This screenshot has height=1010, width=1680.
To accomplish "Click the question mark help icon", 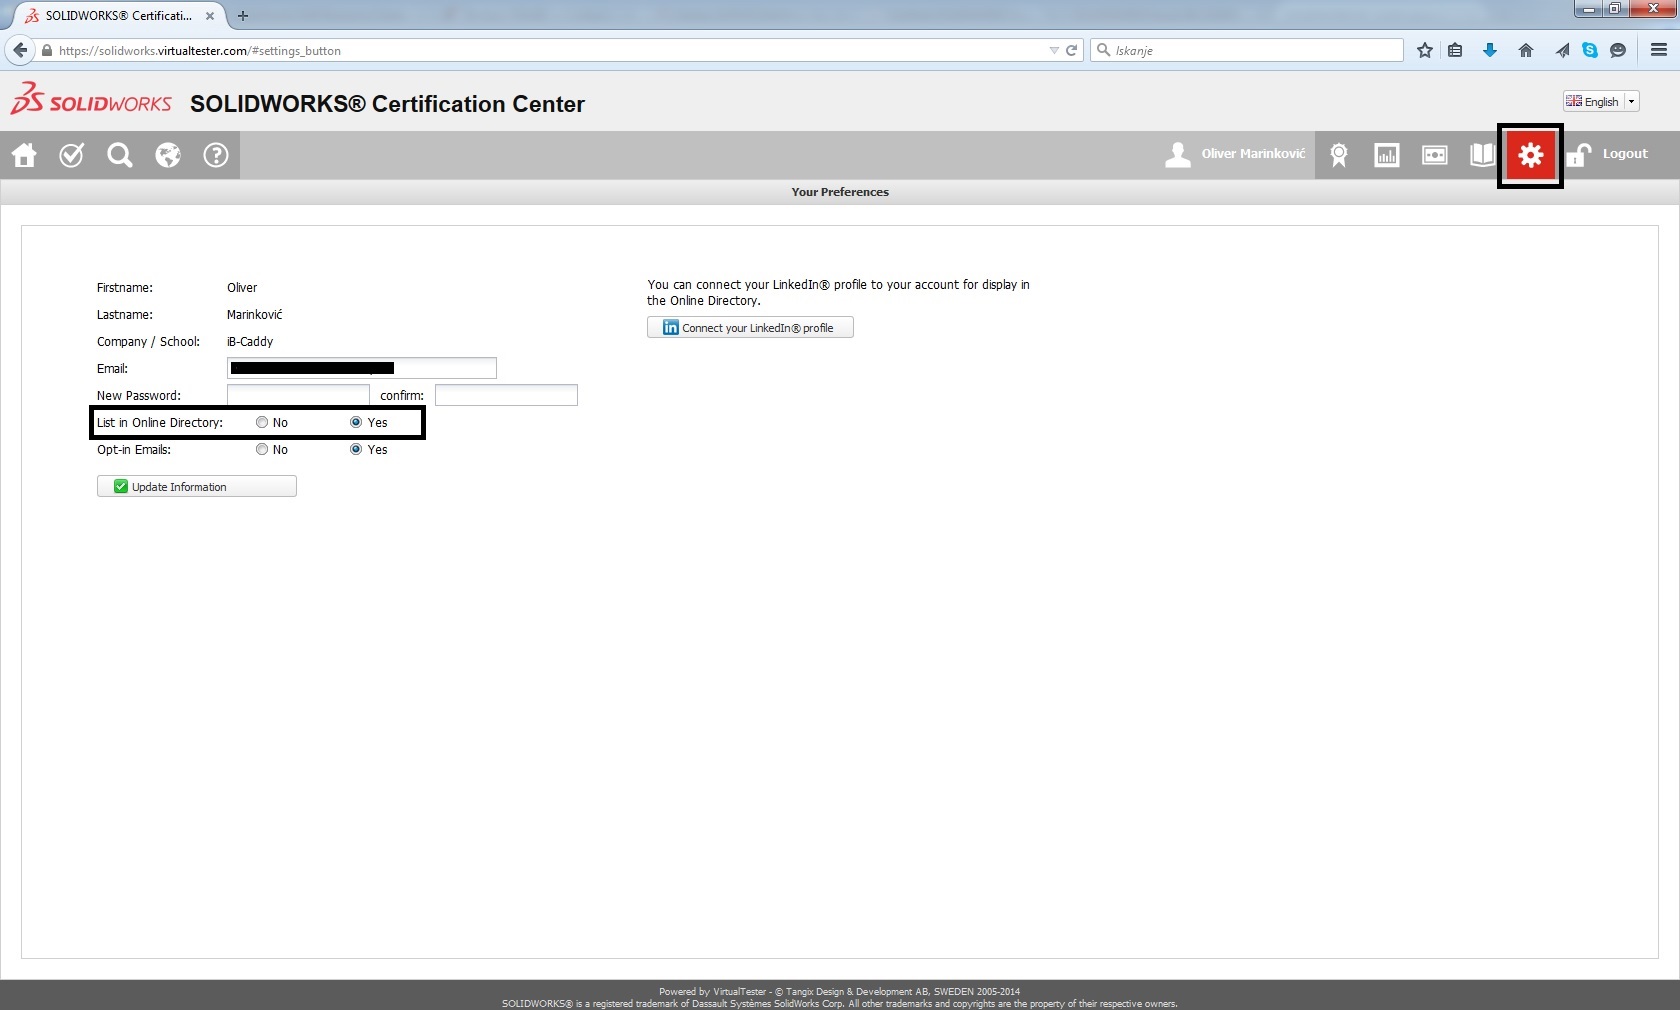I will coord(216,155).
